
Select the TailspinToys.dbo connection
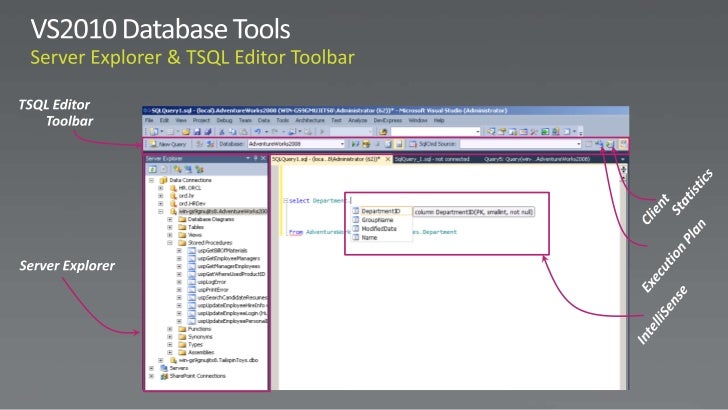pos(218,360)
